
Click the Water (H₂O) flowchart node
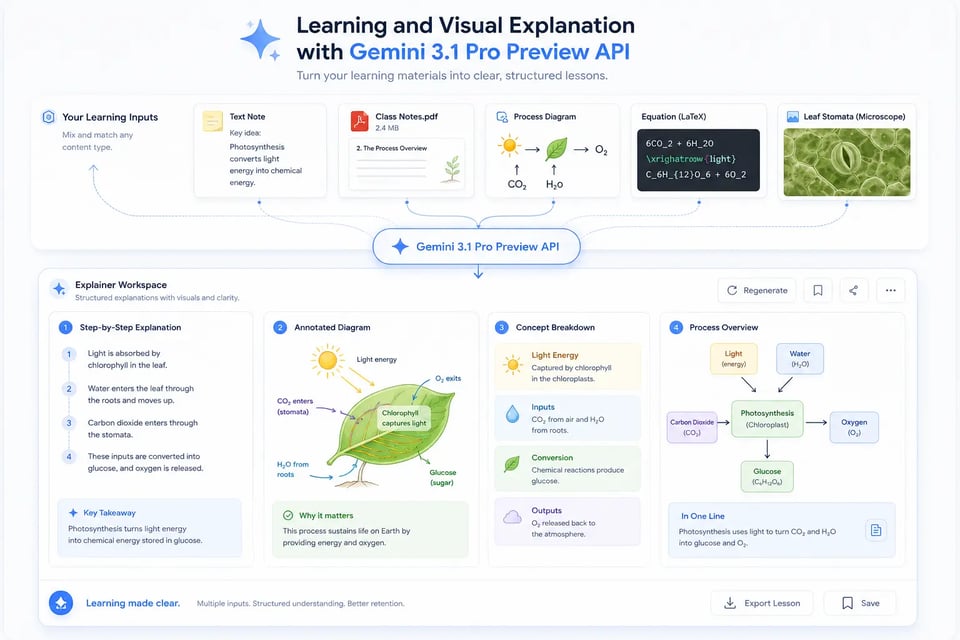(x=800, y=358)
